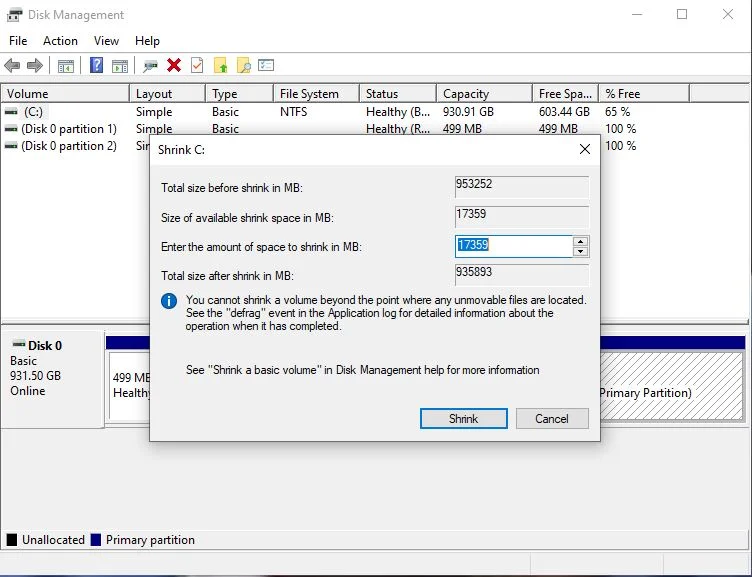Image resolution: width=752 pixels, height=577 pixels.
Task: Click the Connect drive toolbar icon
Action: pyautogui.click(x=150, y=66)
